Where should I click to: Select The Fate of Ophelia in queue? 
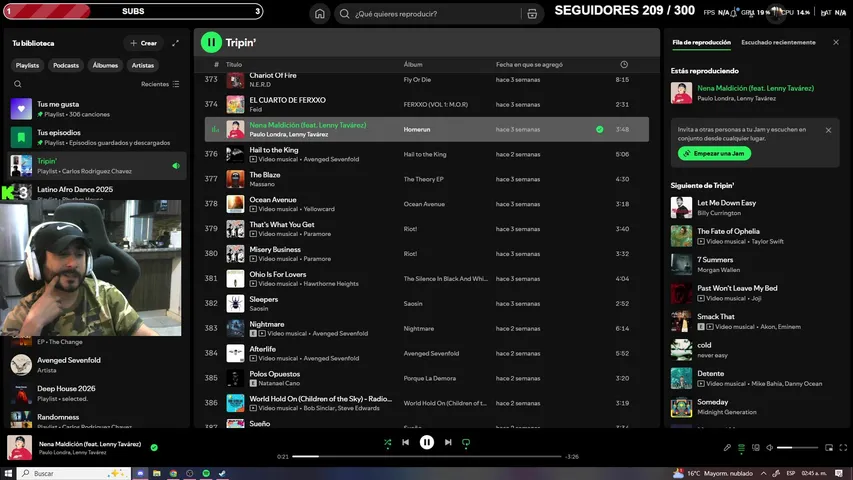[755, 236]
